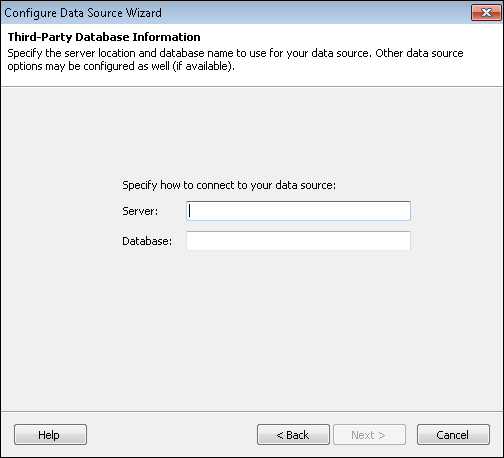Advance using the "Next >" button
504x458 pixels.
pos(369,435)
